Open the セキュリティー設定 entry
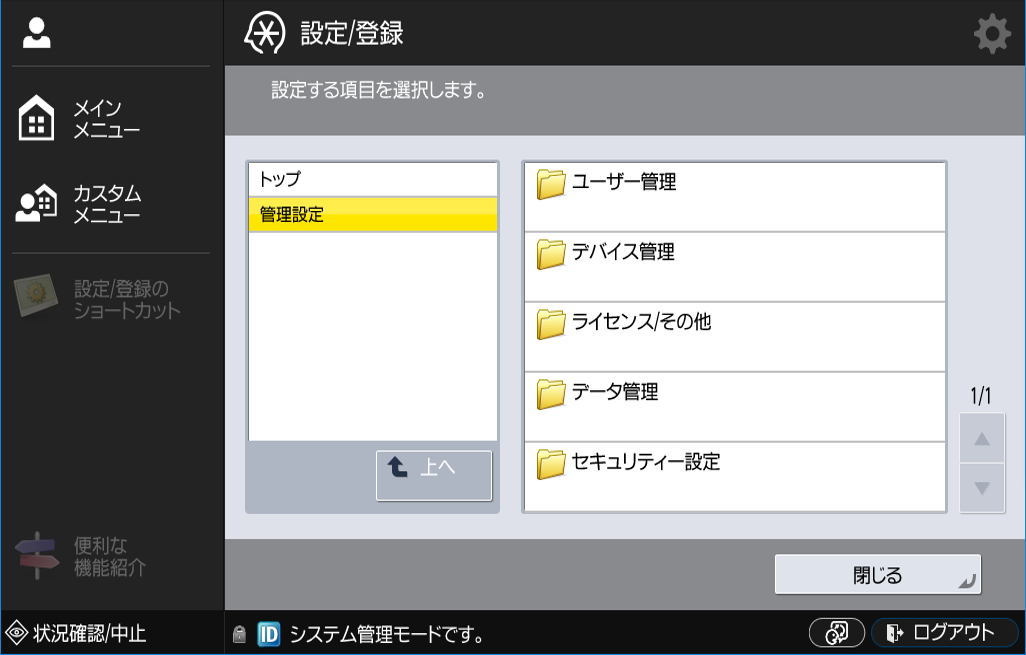Viewport: 1026px width, 655px height. click(735, 477)
